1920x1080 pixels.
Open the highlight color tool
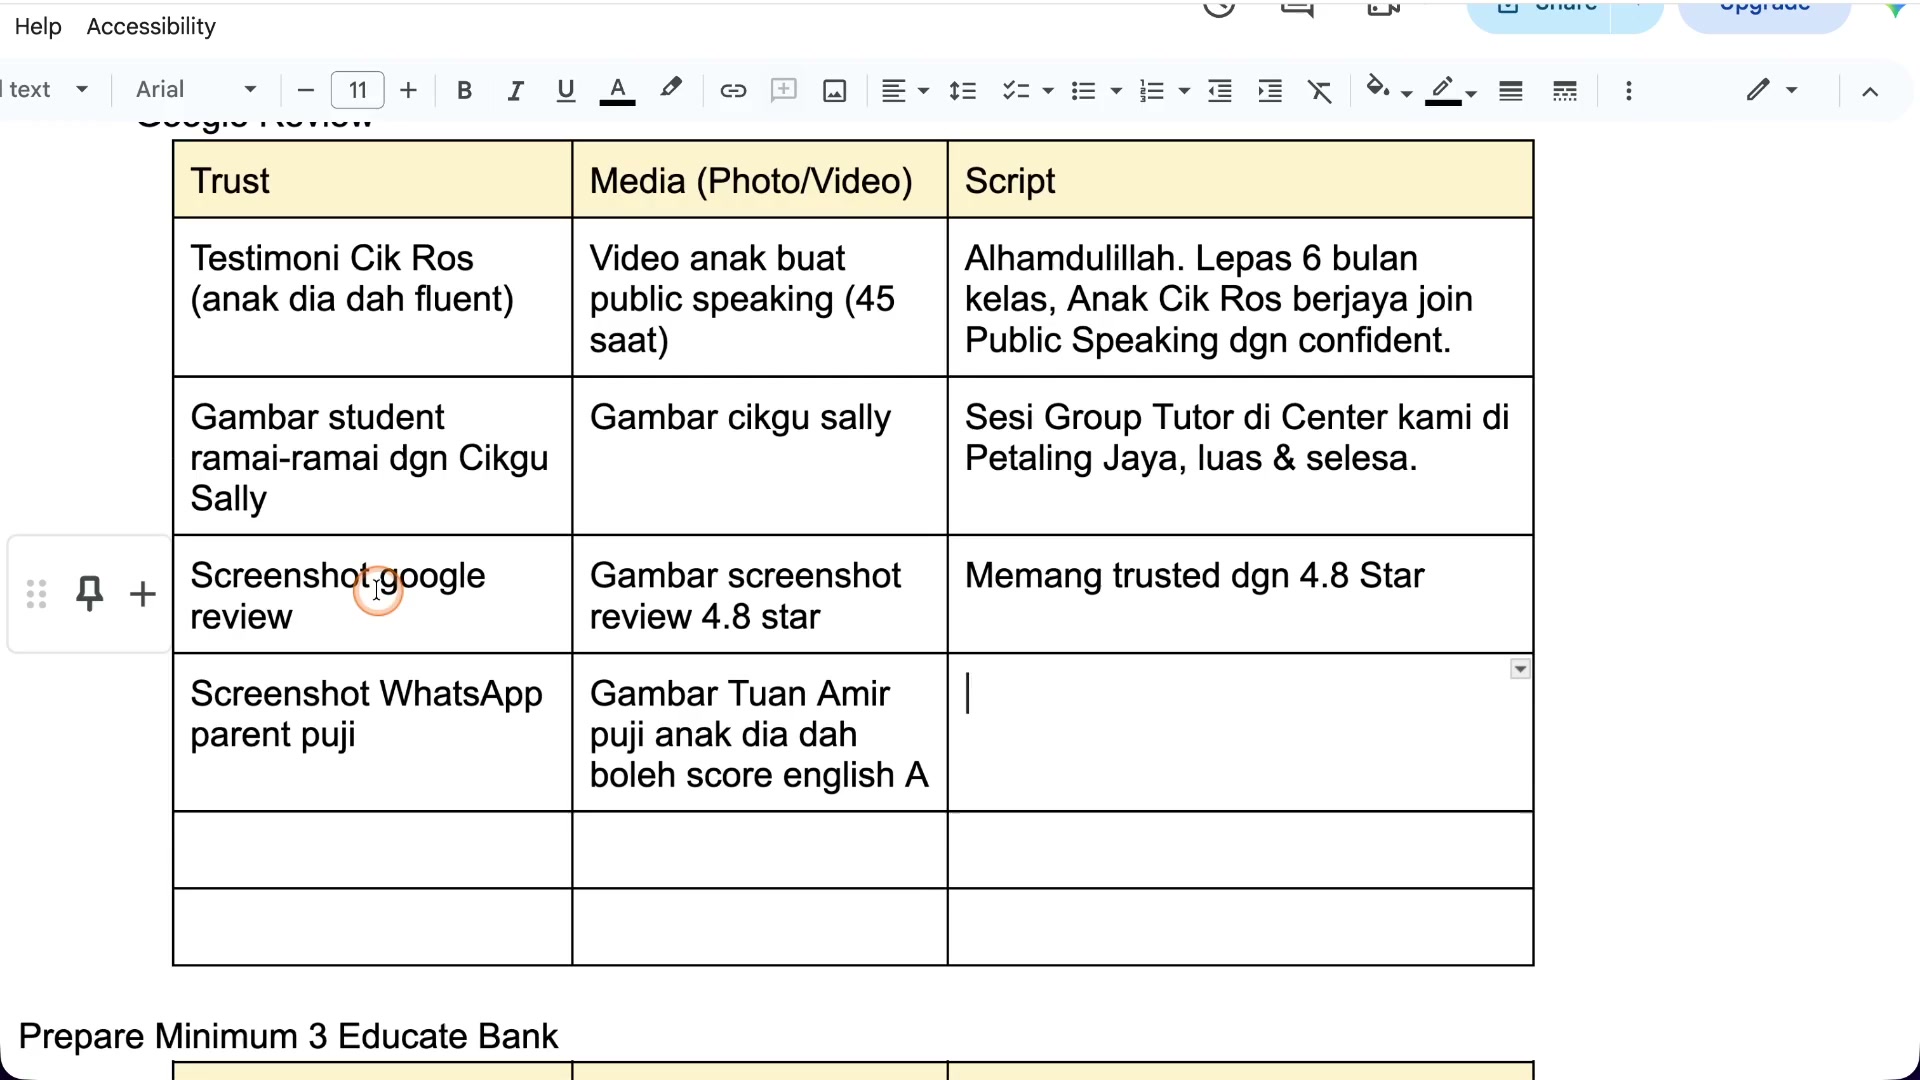671,91
